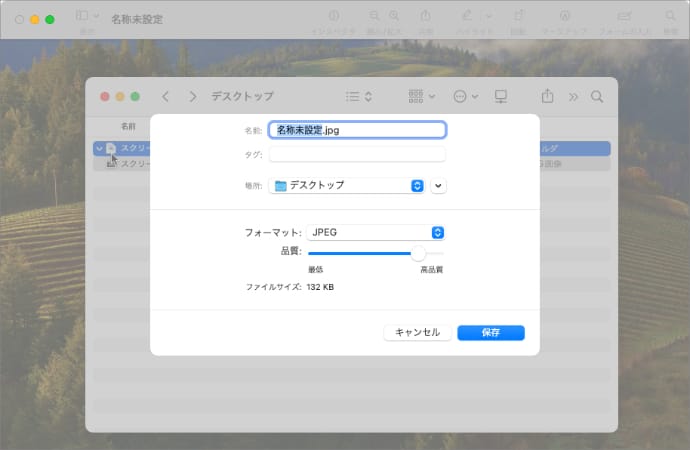The width and height of the screenshot is (690, 450).
Task: Open the ellipsis action menu in Finder
Action: tap(465, 97)
